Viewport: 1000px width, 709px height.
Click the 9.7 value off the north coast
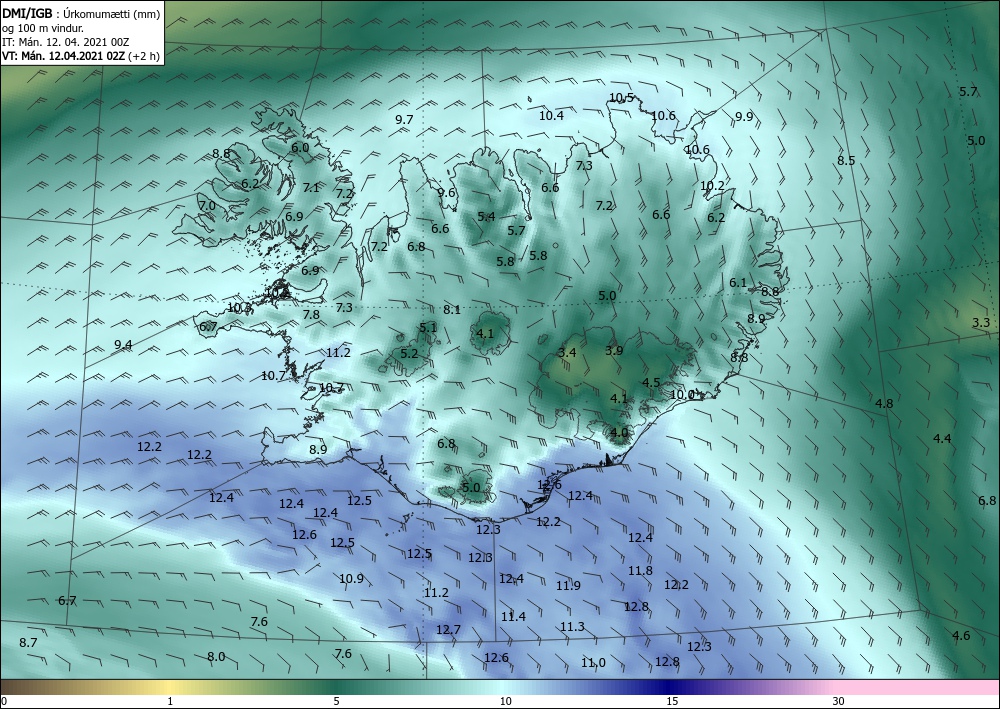pos(404,120)
